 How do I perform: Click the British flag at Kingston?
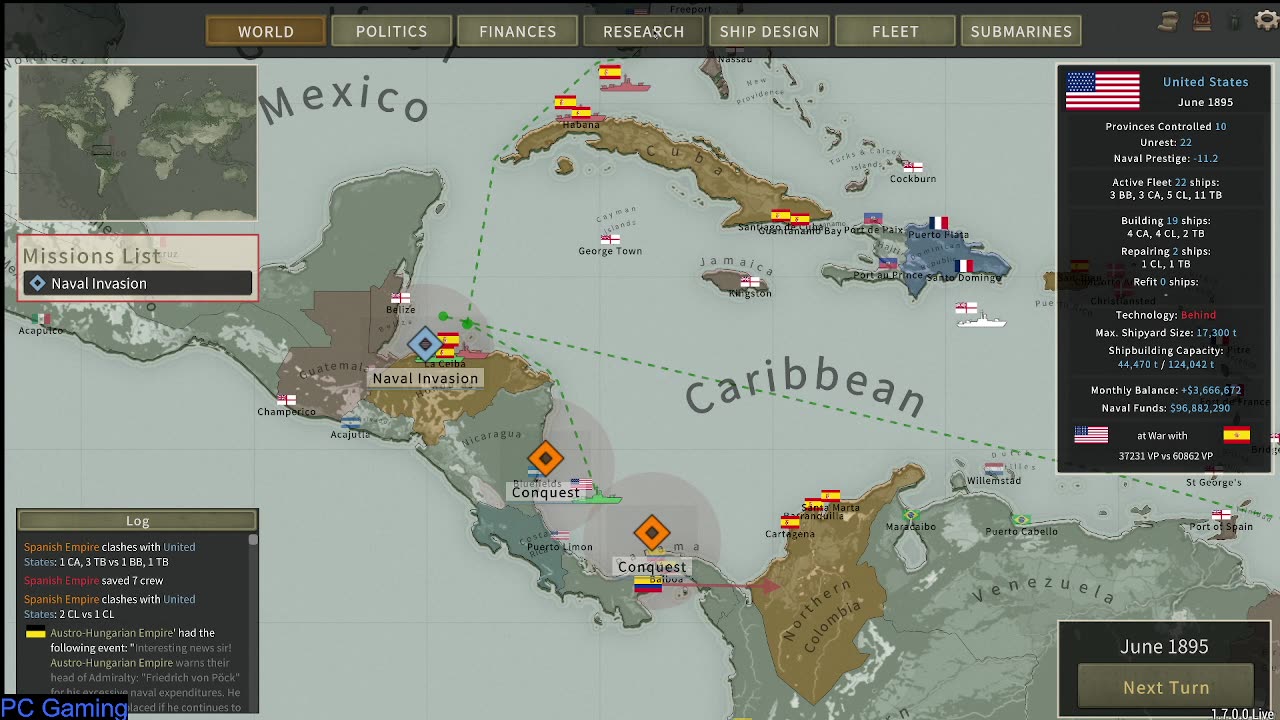point(750,282)
